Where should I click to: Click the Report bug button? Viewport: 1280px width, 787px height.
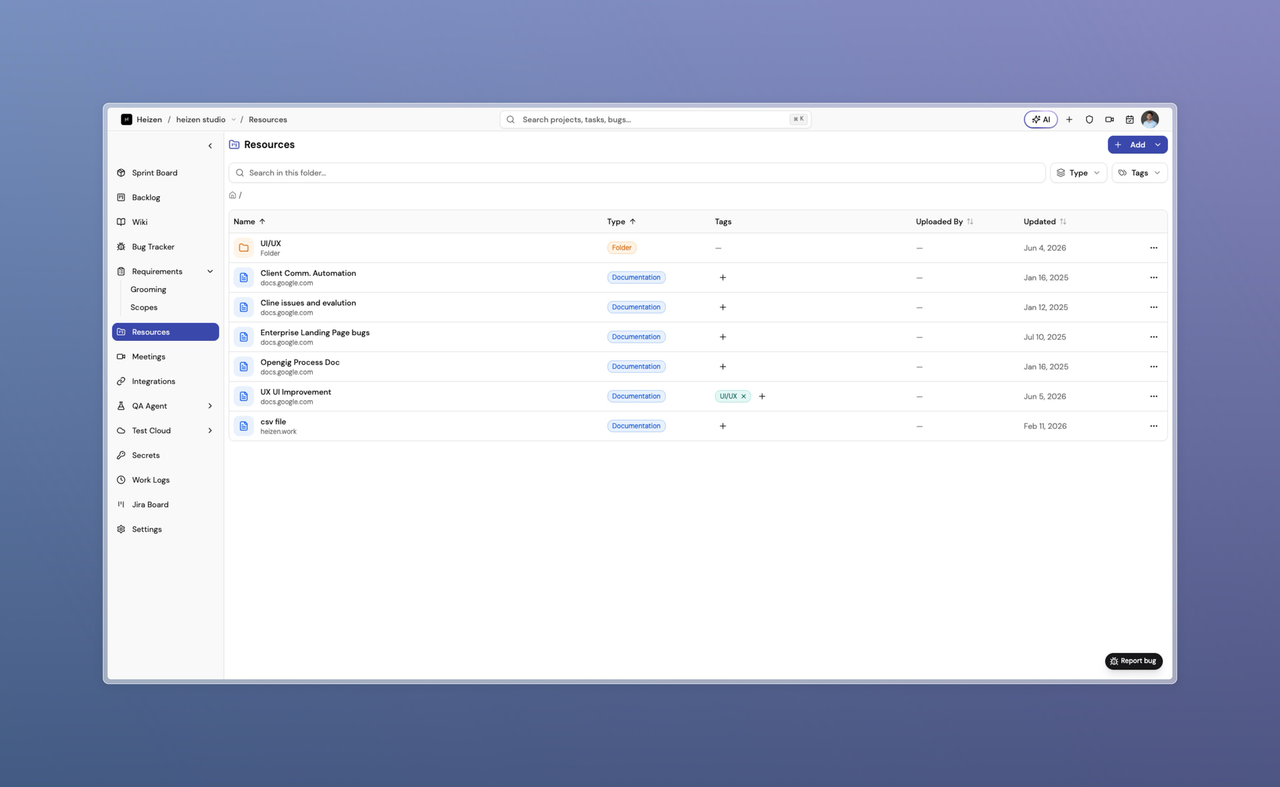(1134, 661)
